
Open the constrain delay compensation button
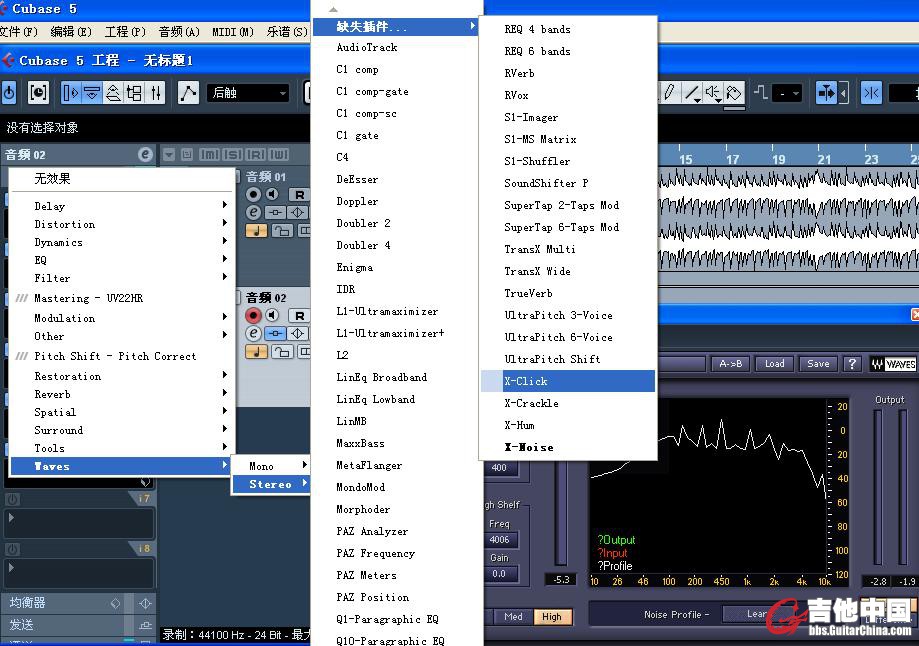click(38, 93)
